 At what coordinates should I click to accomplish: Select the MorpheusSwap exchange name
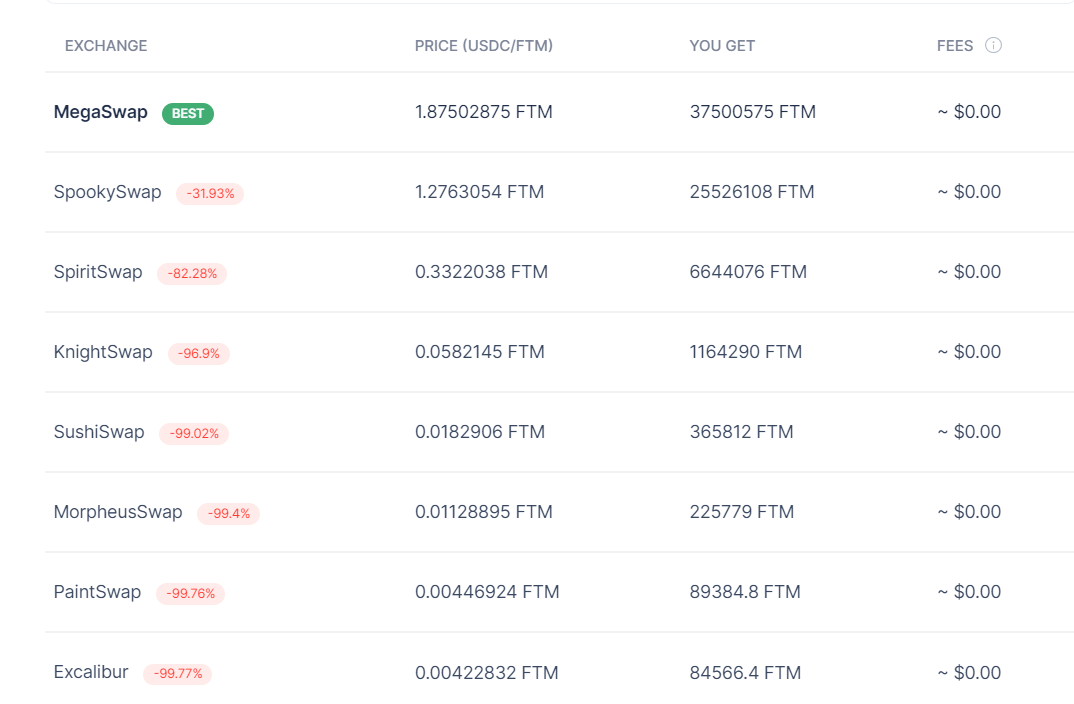pyautogui.click(x=118, y=512)
